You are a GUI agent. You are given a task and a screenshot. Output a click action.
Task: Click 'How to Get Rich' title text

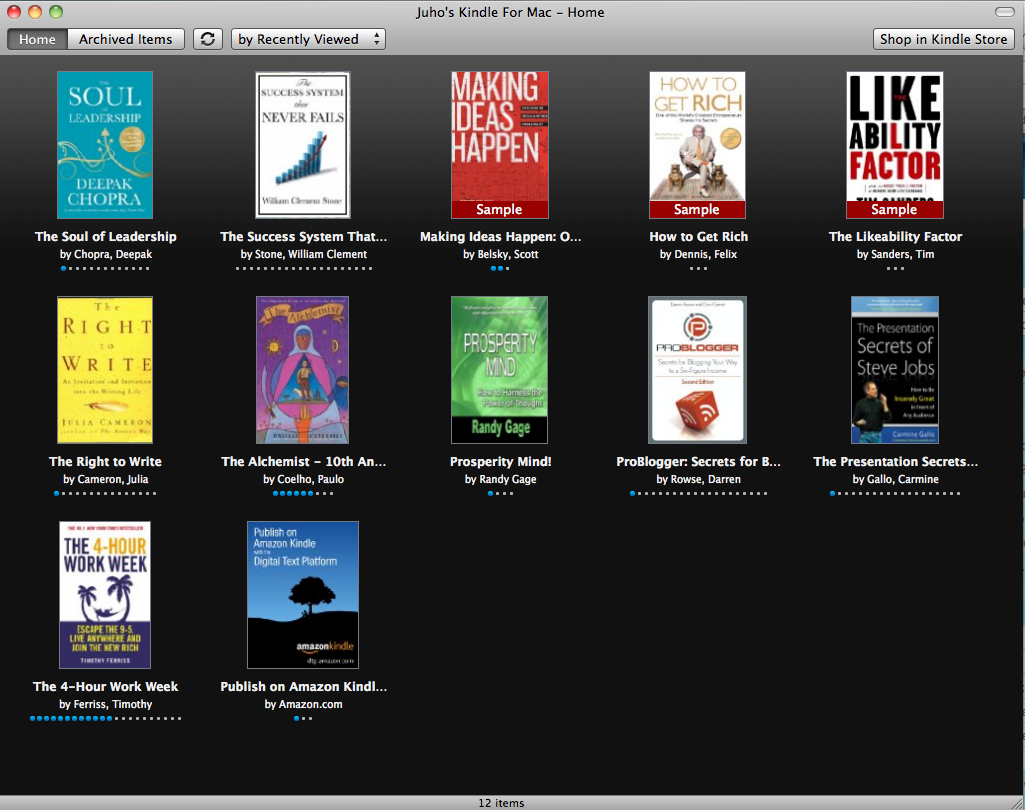pos(698,237)
